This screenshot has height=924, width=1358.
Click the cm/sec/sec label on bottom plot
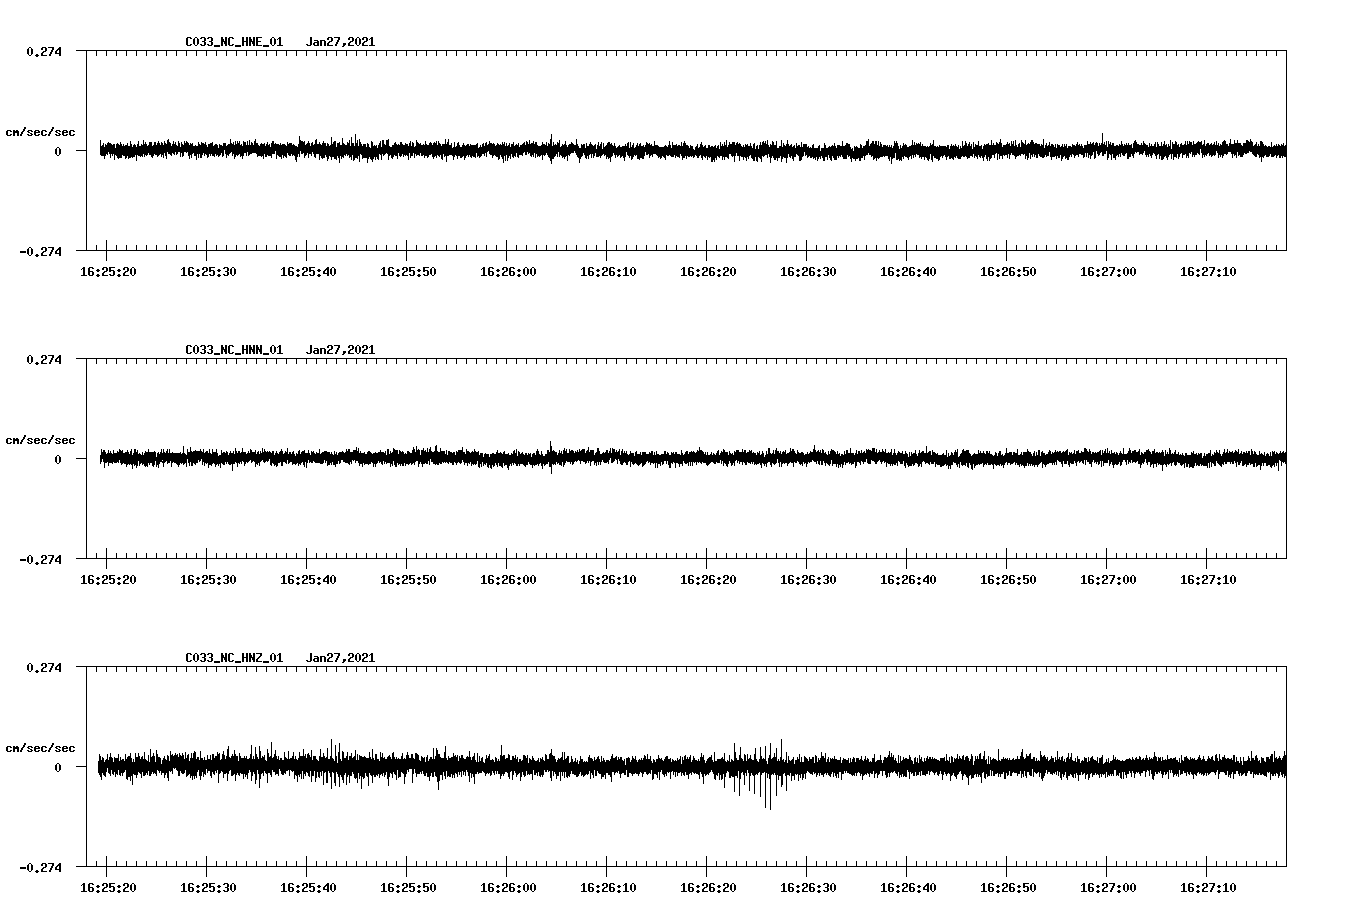[x=42, y=746]
